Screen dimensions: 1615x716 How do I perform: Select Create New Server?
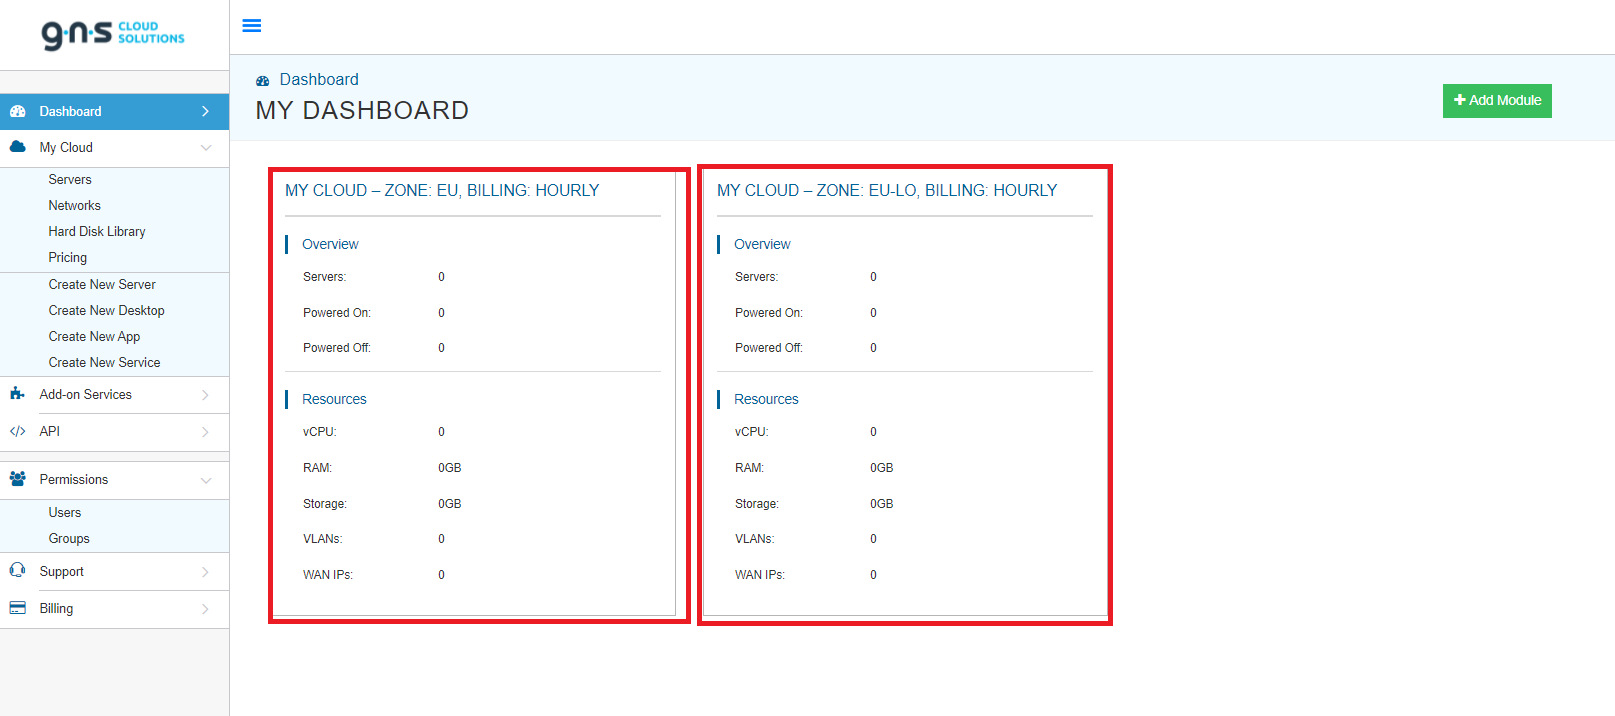click(x=102, y=284)
